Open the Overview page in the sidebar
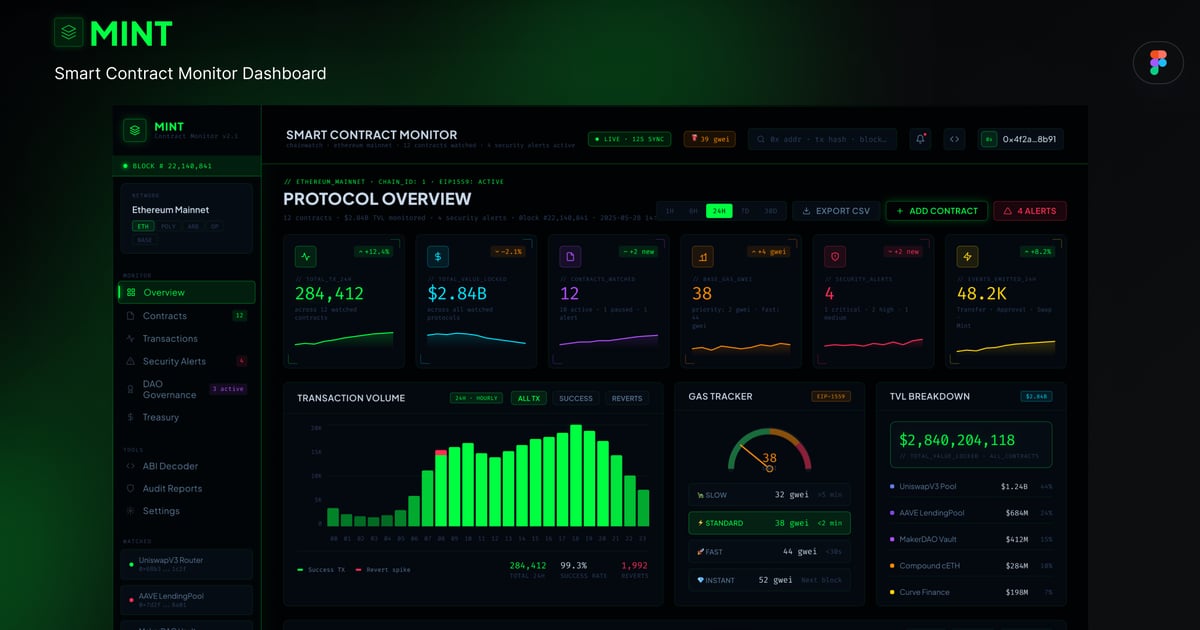1200x630 pixels. 186,292
